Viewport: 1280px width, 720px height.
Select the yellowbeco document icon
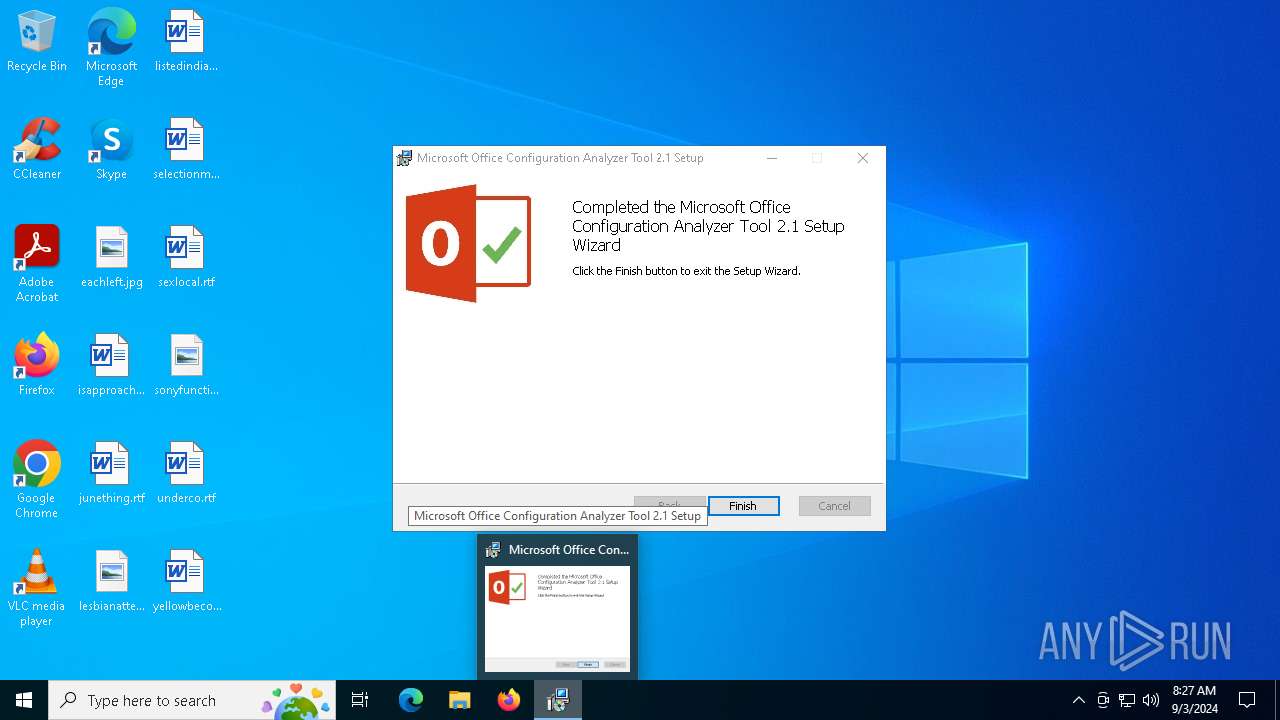186,582
